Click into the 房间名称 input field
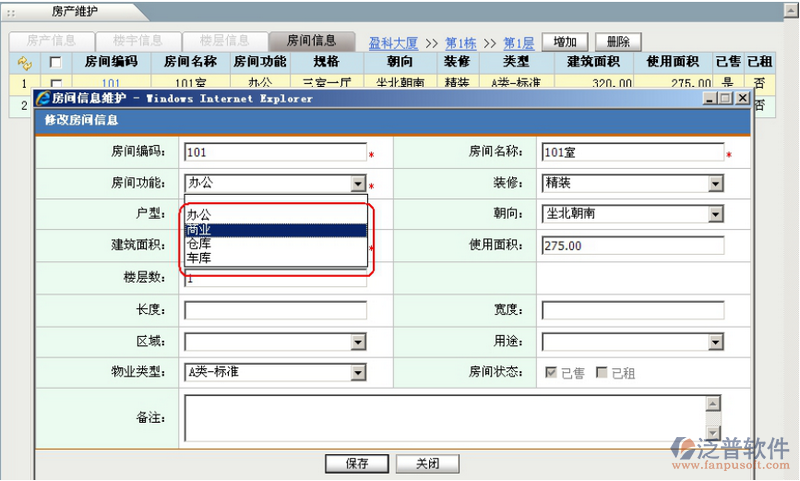The image size is (800, 481). coord(632,153)
